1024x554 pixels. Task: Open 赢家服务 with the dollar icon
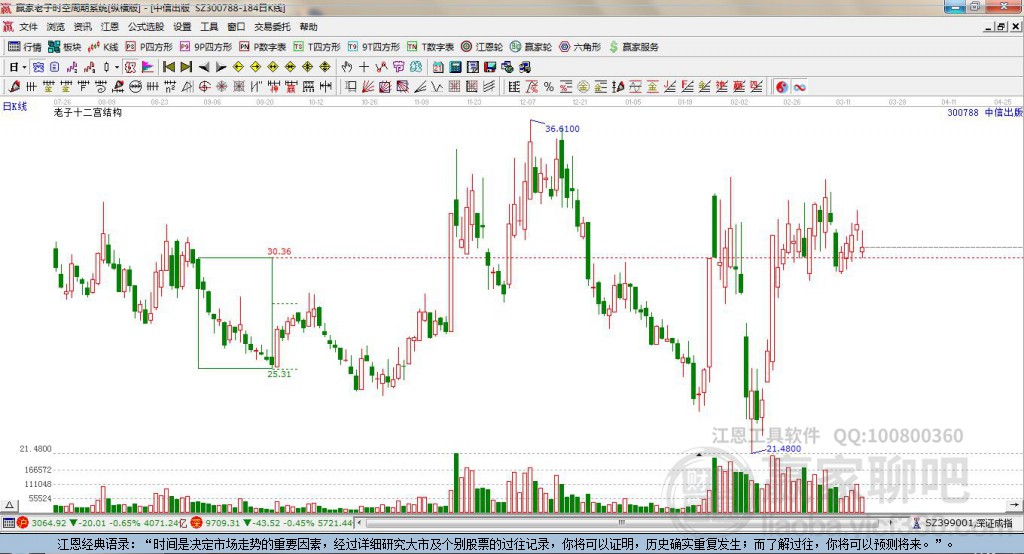(x=634, y=46)
